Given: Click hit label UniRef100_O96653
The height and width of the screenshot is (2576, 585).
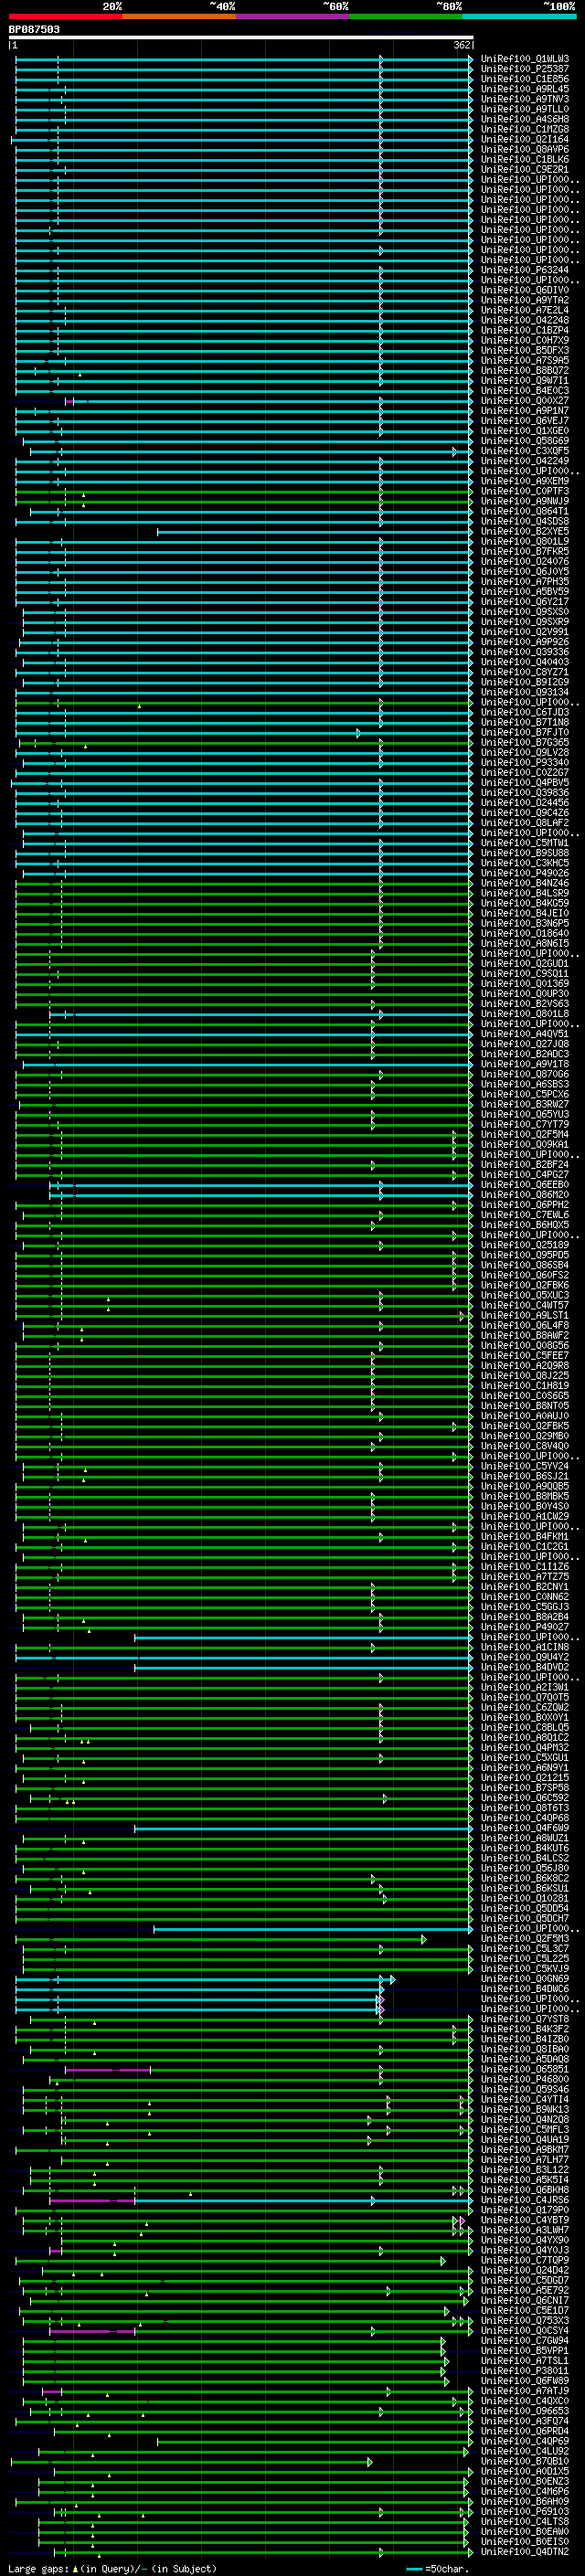Looking at the screenshot, I should click(x=524, y=2410).
